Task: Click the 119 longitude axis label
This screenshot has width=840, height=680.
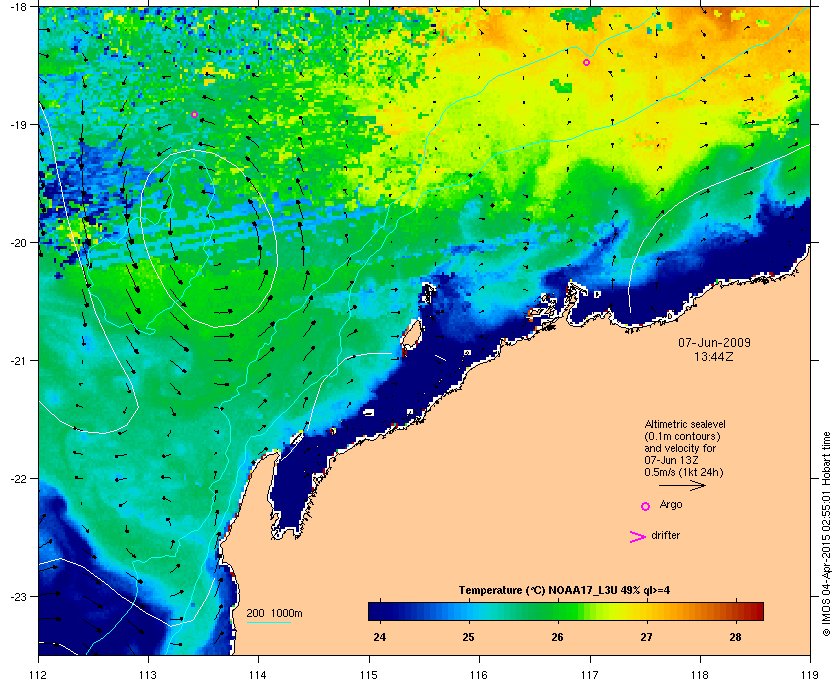Action: click(x=810, y=674)
